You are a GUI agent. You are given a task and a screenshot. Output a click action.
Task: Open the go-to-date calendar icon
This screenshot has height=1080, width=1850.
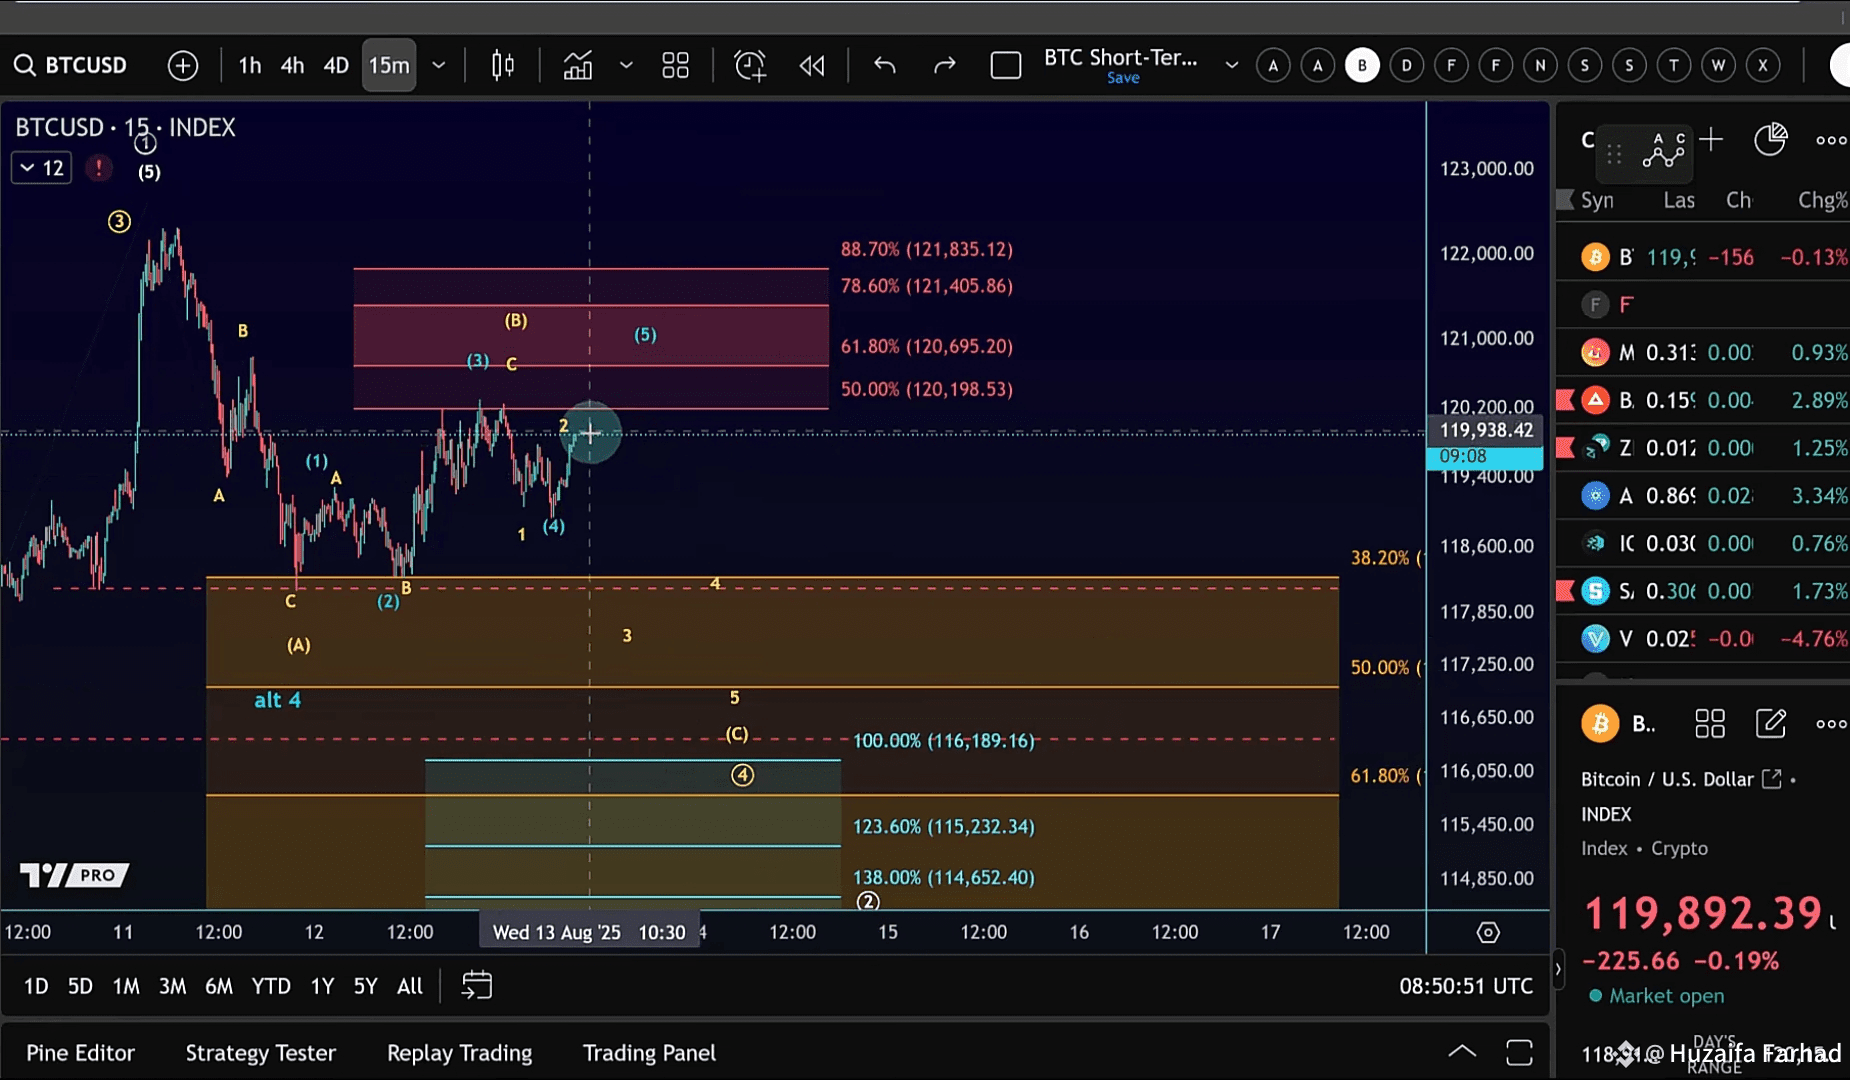pyautogui.click(x=477, y=985)
